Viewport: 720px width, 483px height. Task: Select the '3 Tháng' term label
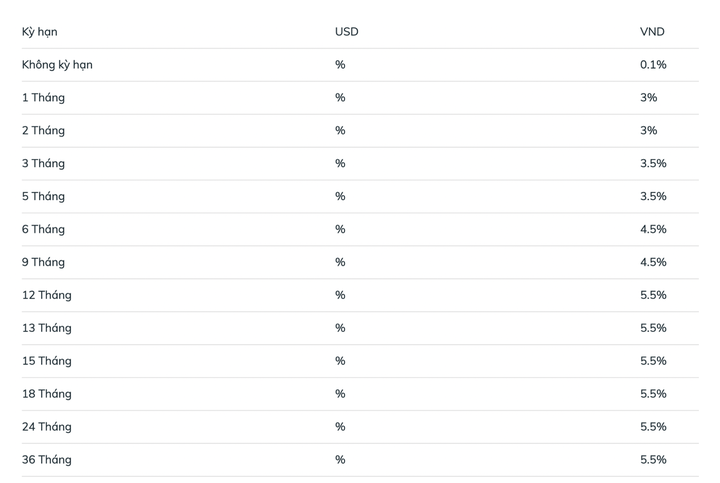[x=43, y=163]
